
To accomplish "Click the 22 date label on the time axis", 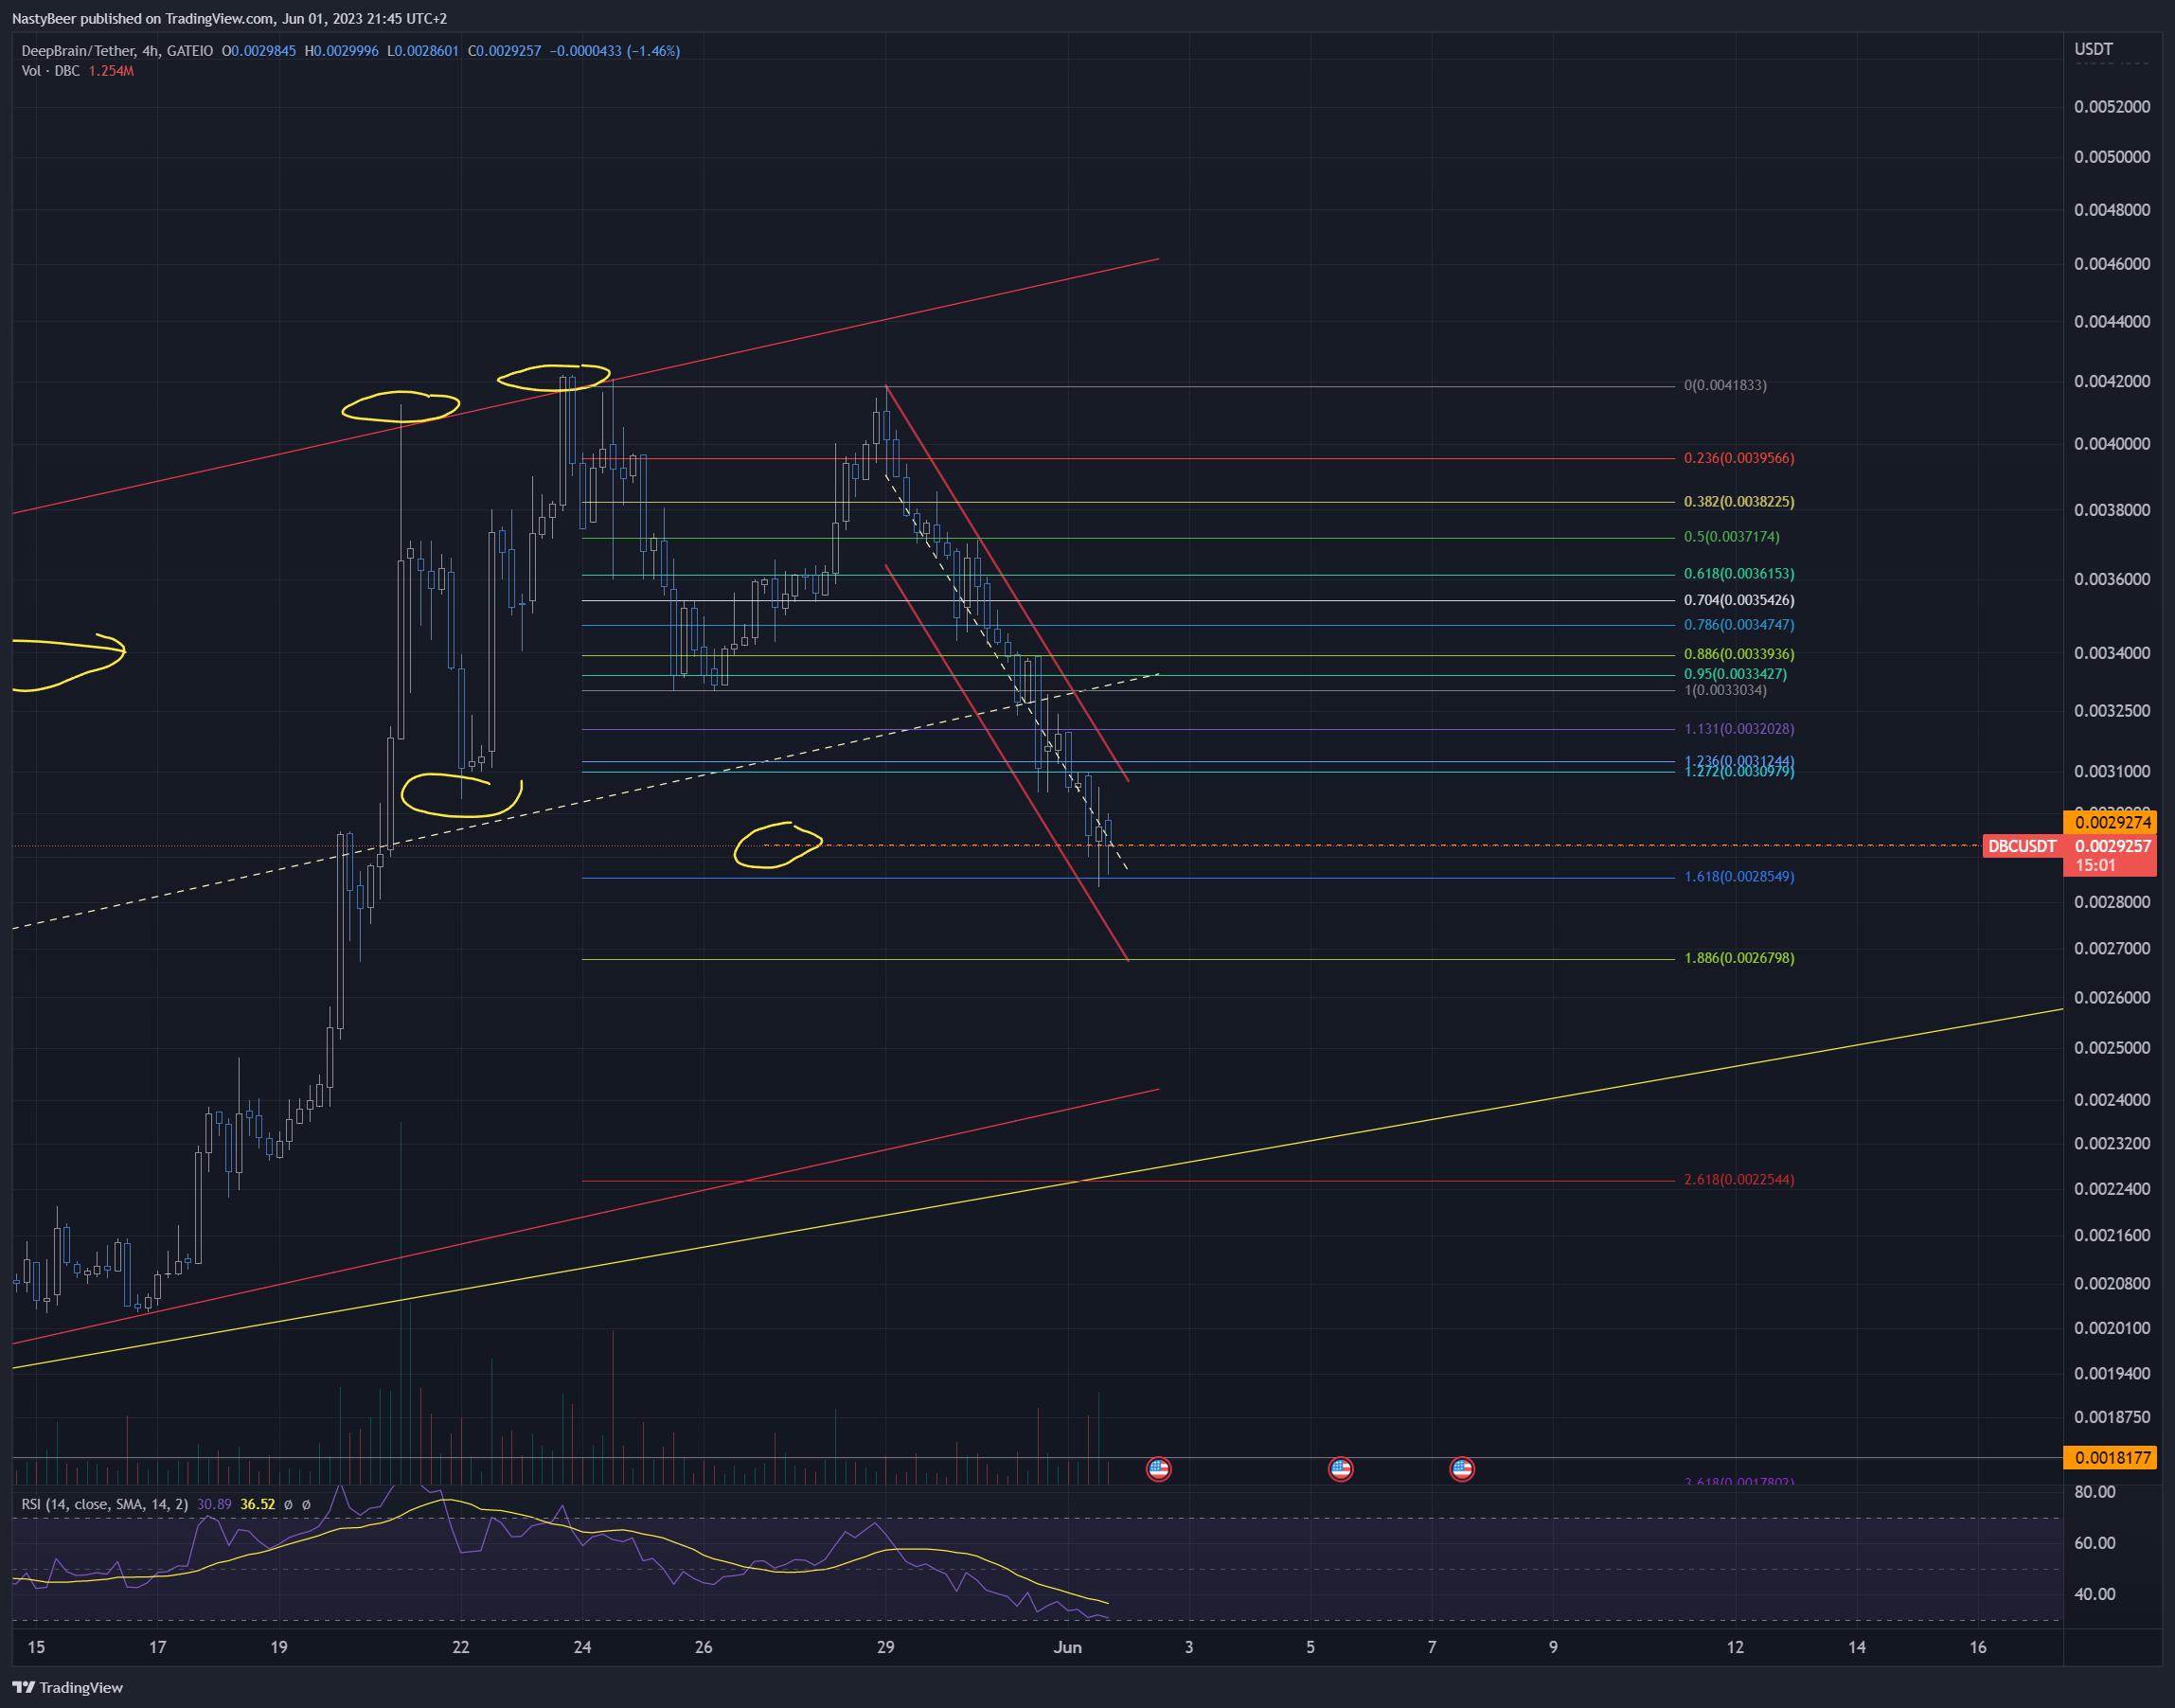I will click(x=460, y=1647).
